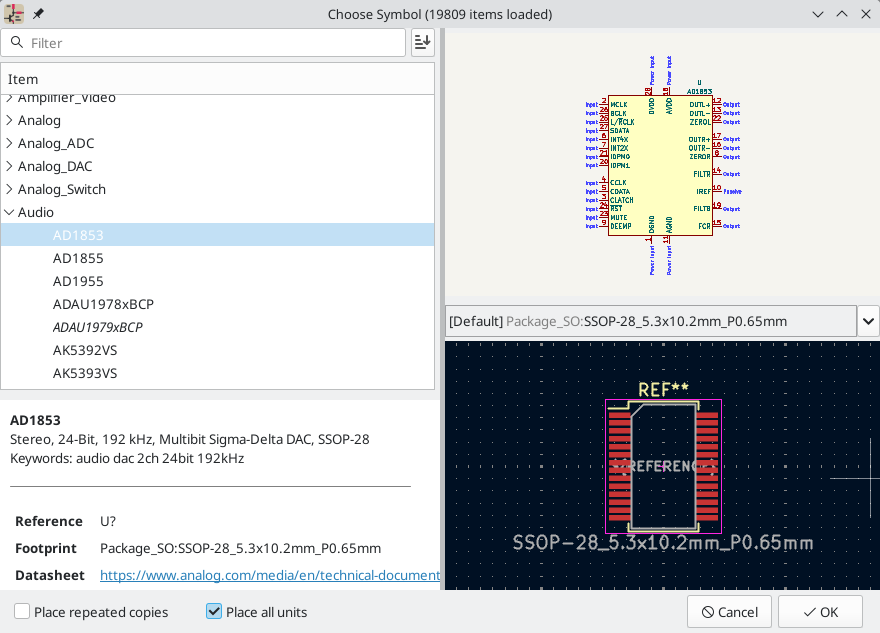This screenshot has width=880, height=633.
Task: Open the recently-used symbols icon beside the filter
Action: click(421, 43)
